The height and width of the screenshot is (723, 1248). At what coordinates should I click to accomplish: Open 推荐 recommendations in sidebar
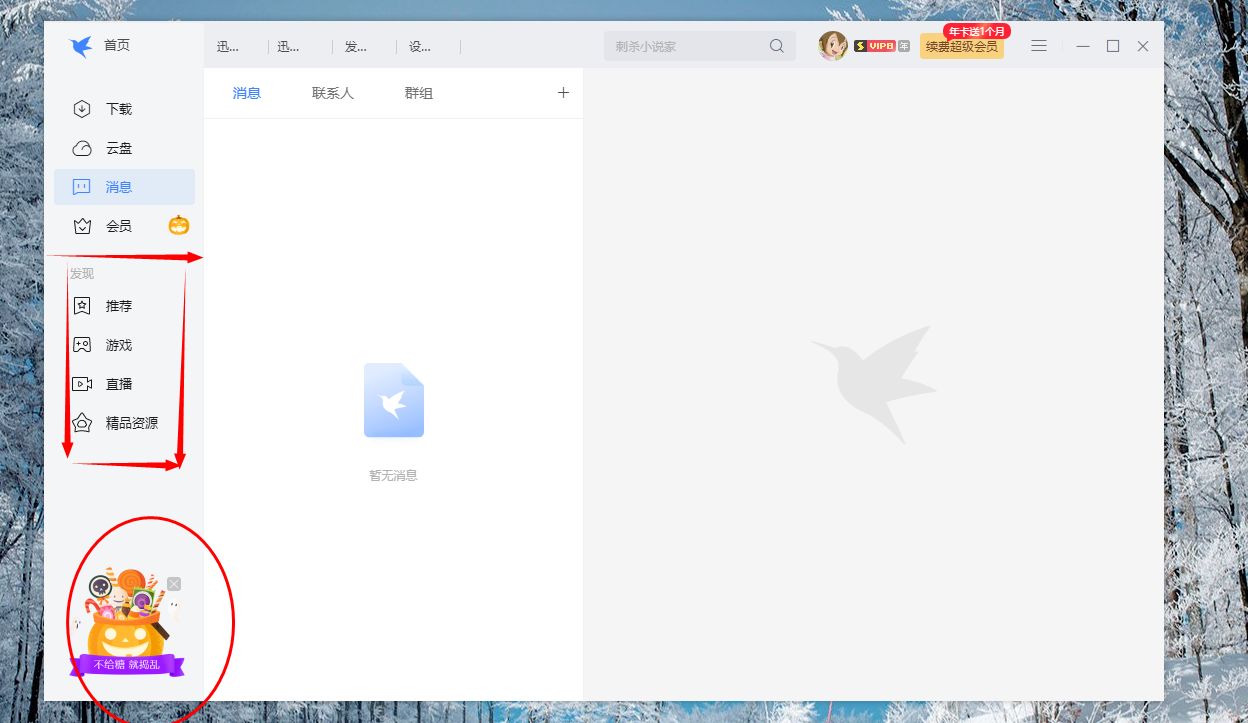click(x=118, y=306)
